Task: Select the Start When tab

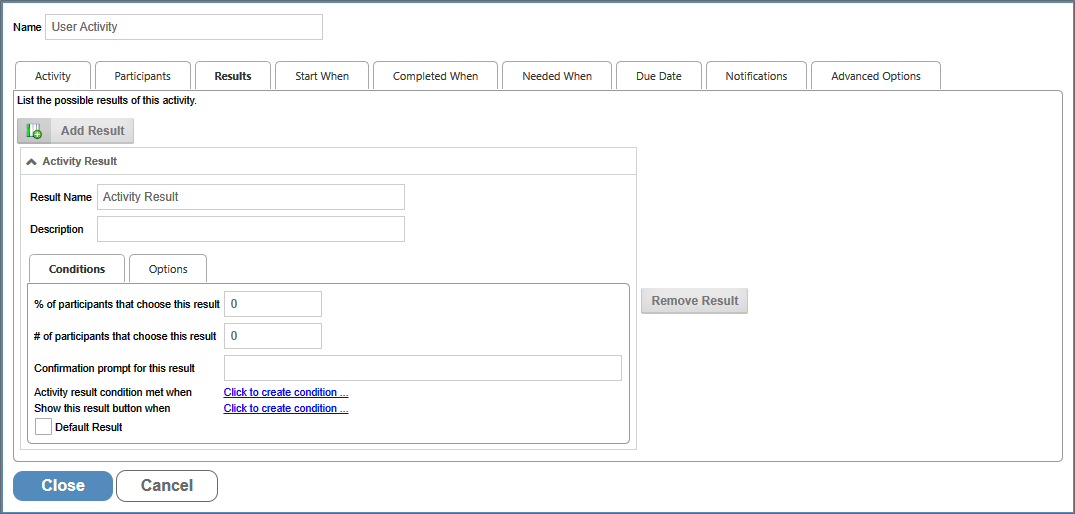Action: pos(322,76)
